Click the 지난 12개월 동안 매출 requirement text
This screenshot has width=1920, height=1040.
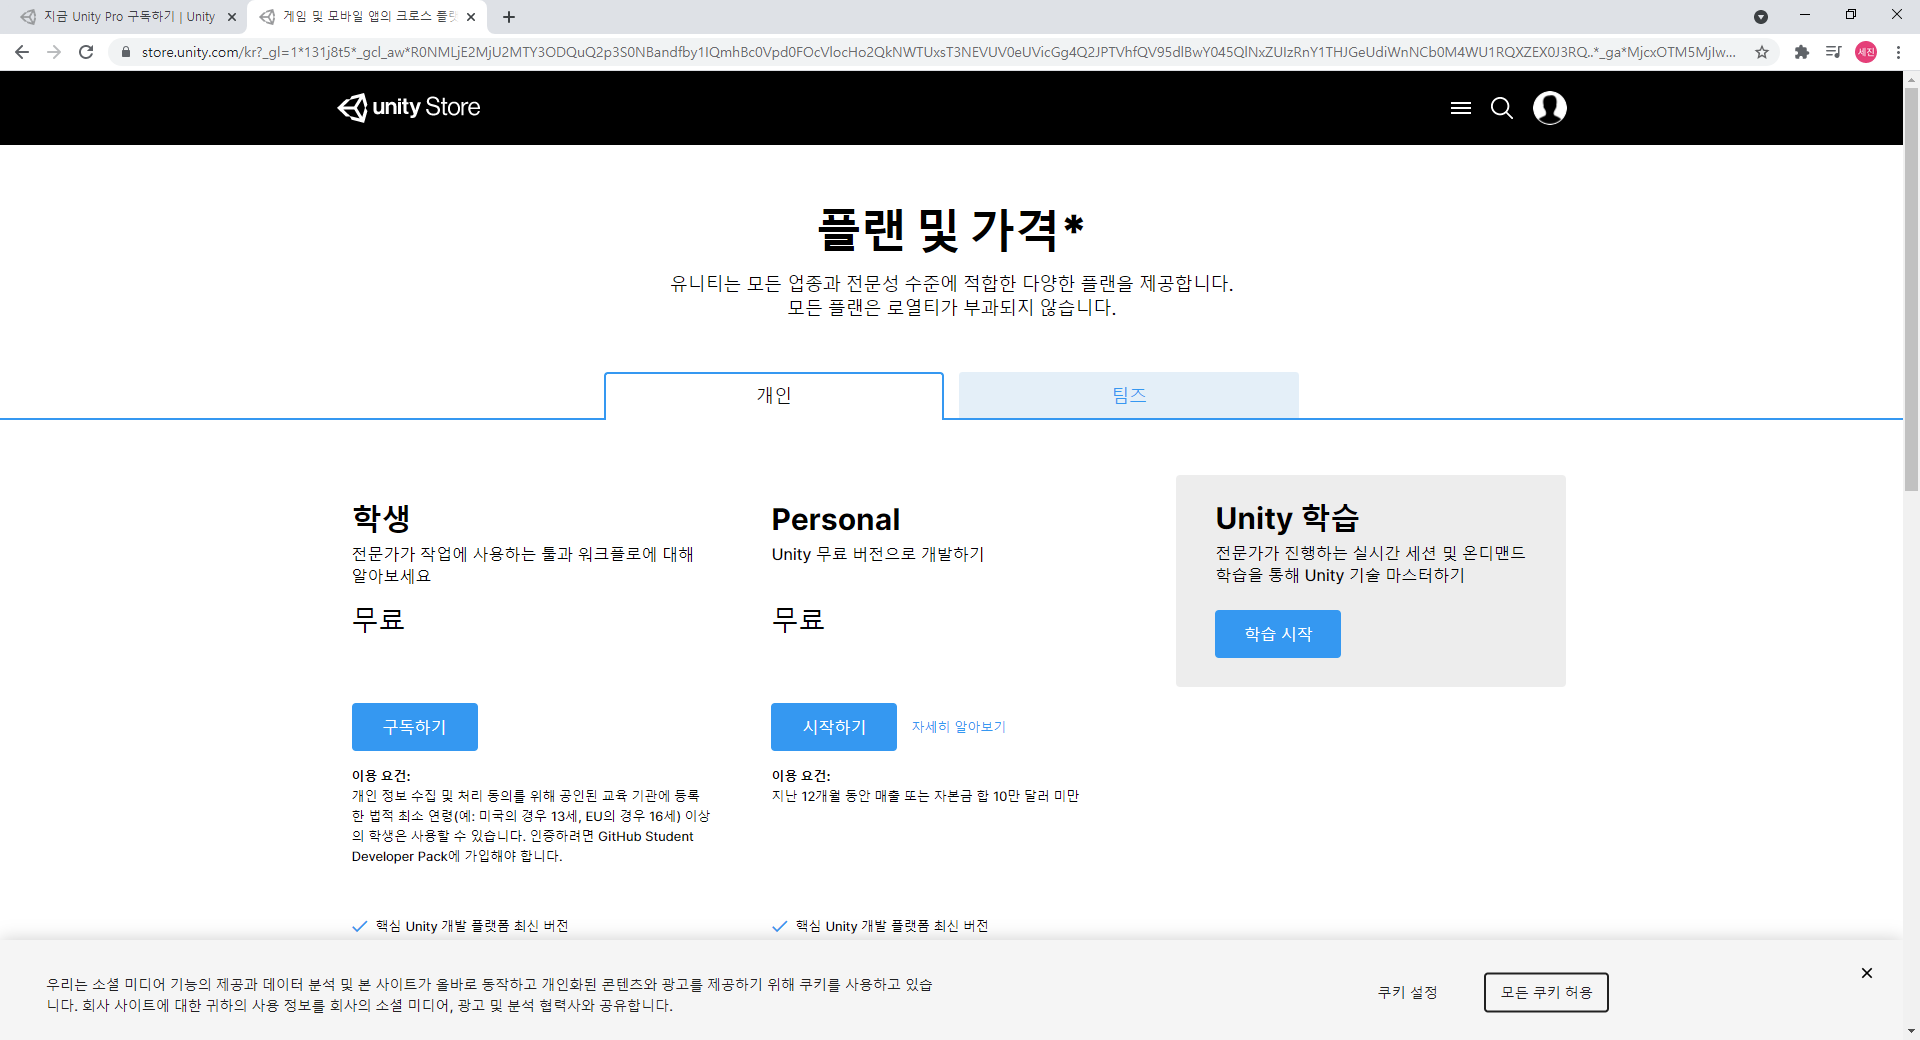point(925,796)
